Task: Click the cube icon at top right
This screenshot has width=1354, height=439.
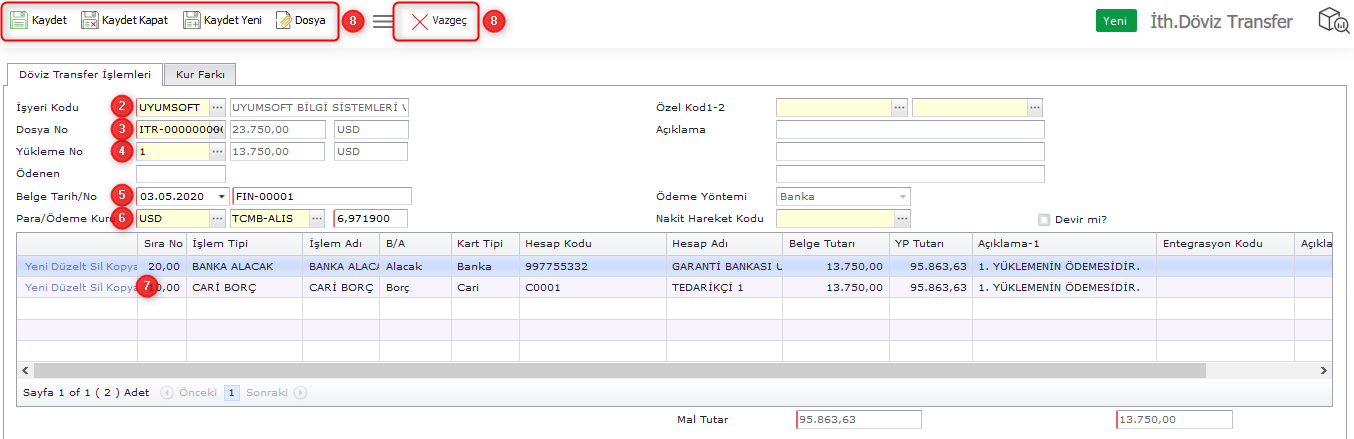Action: [x=1333, y=21]
